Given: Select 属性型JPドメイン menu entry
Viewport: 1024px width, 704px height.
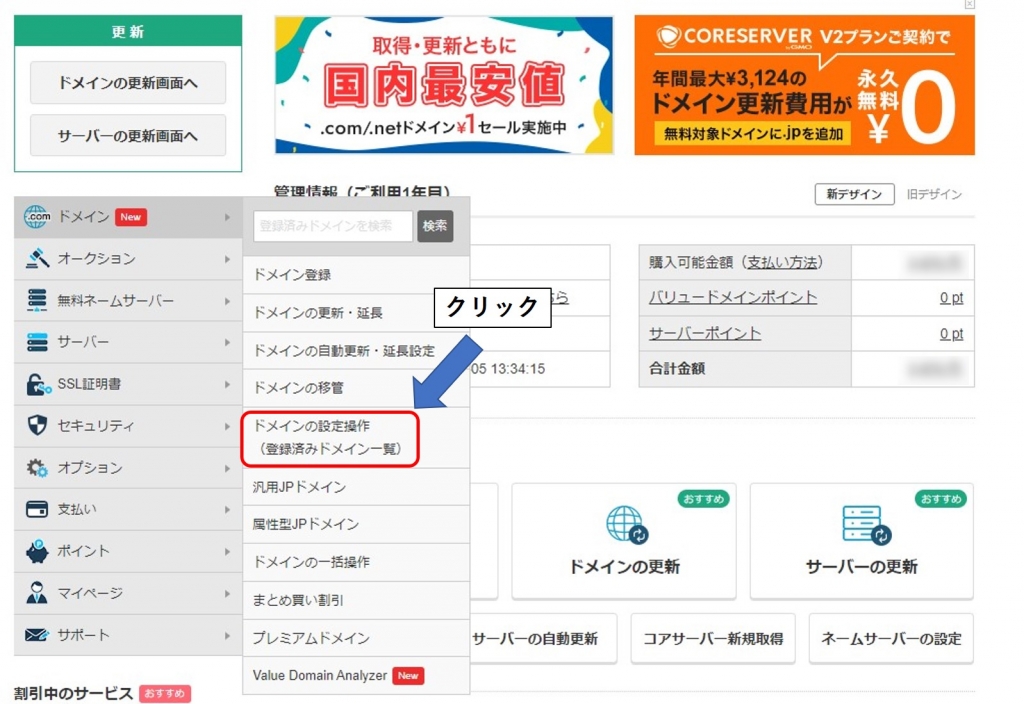Looking at the screenshot, I should (x=356, y=524).
